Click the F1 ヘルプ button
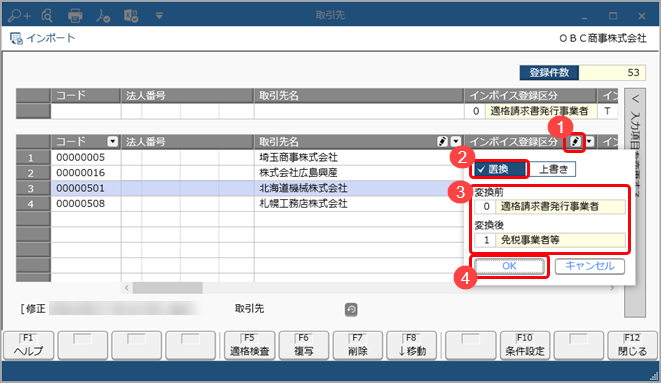This screenshot has height=383, width=661. tap(29, 345)
